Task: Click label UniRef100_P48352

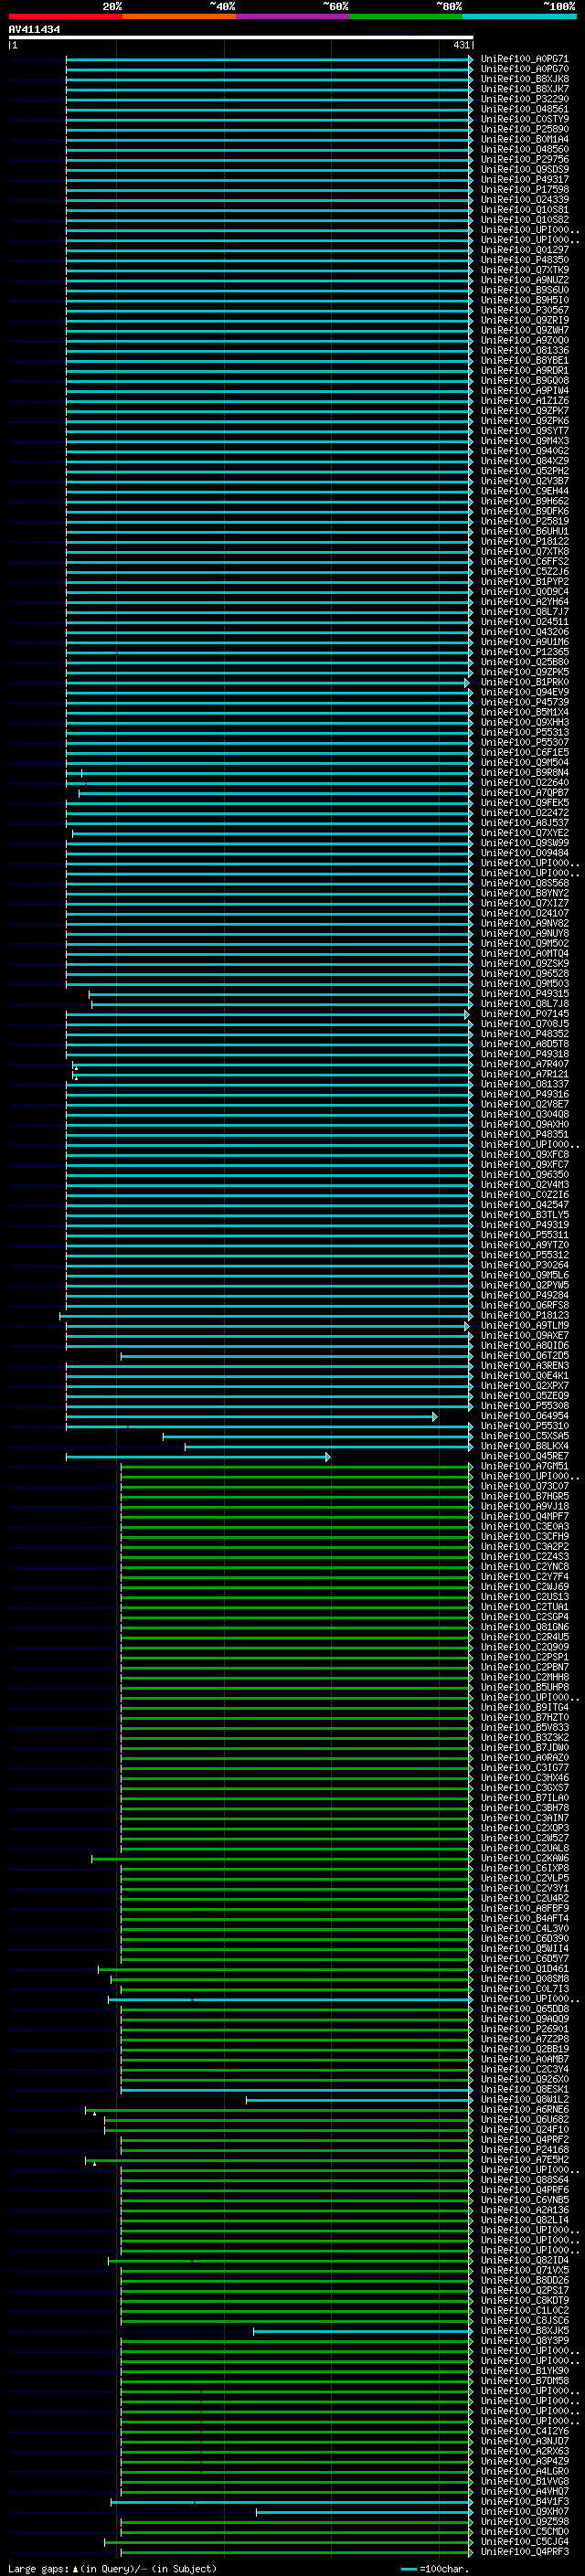Action: tap(525, 1034)
